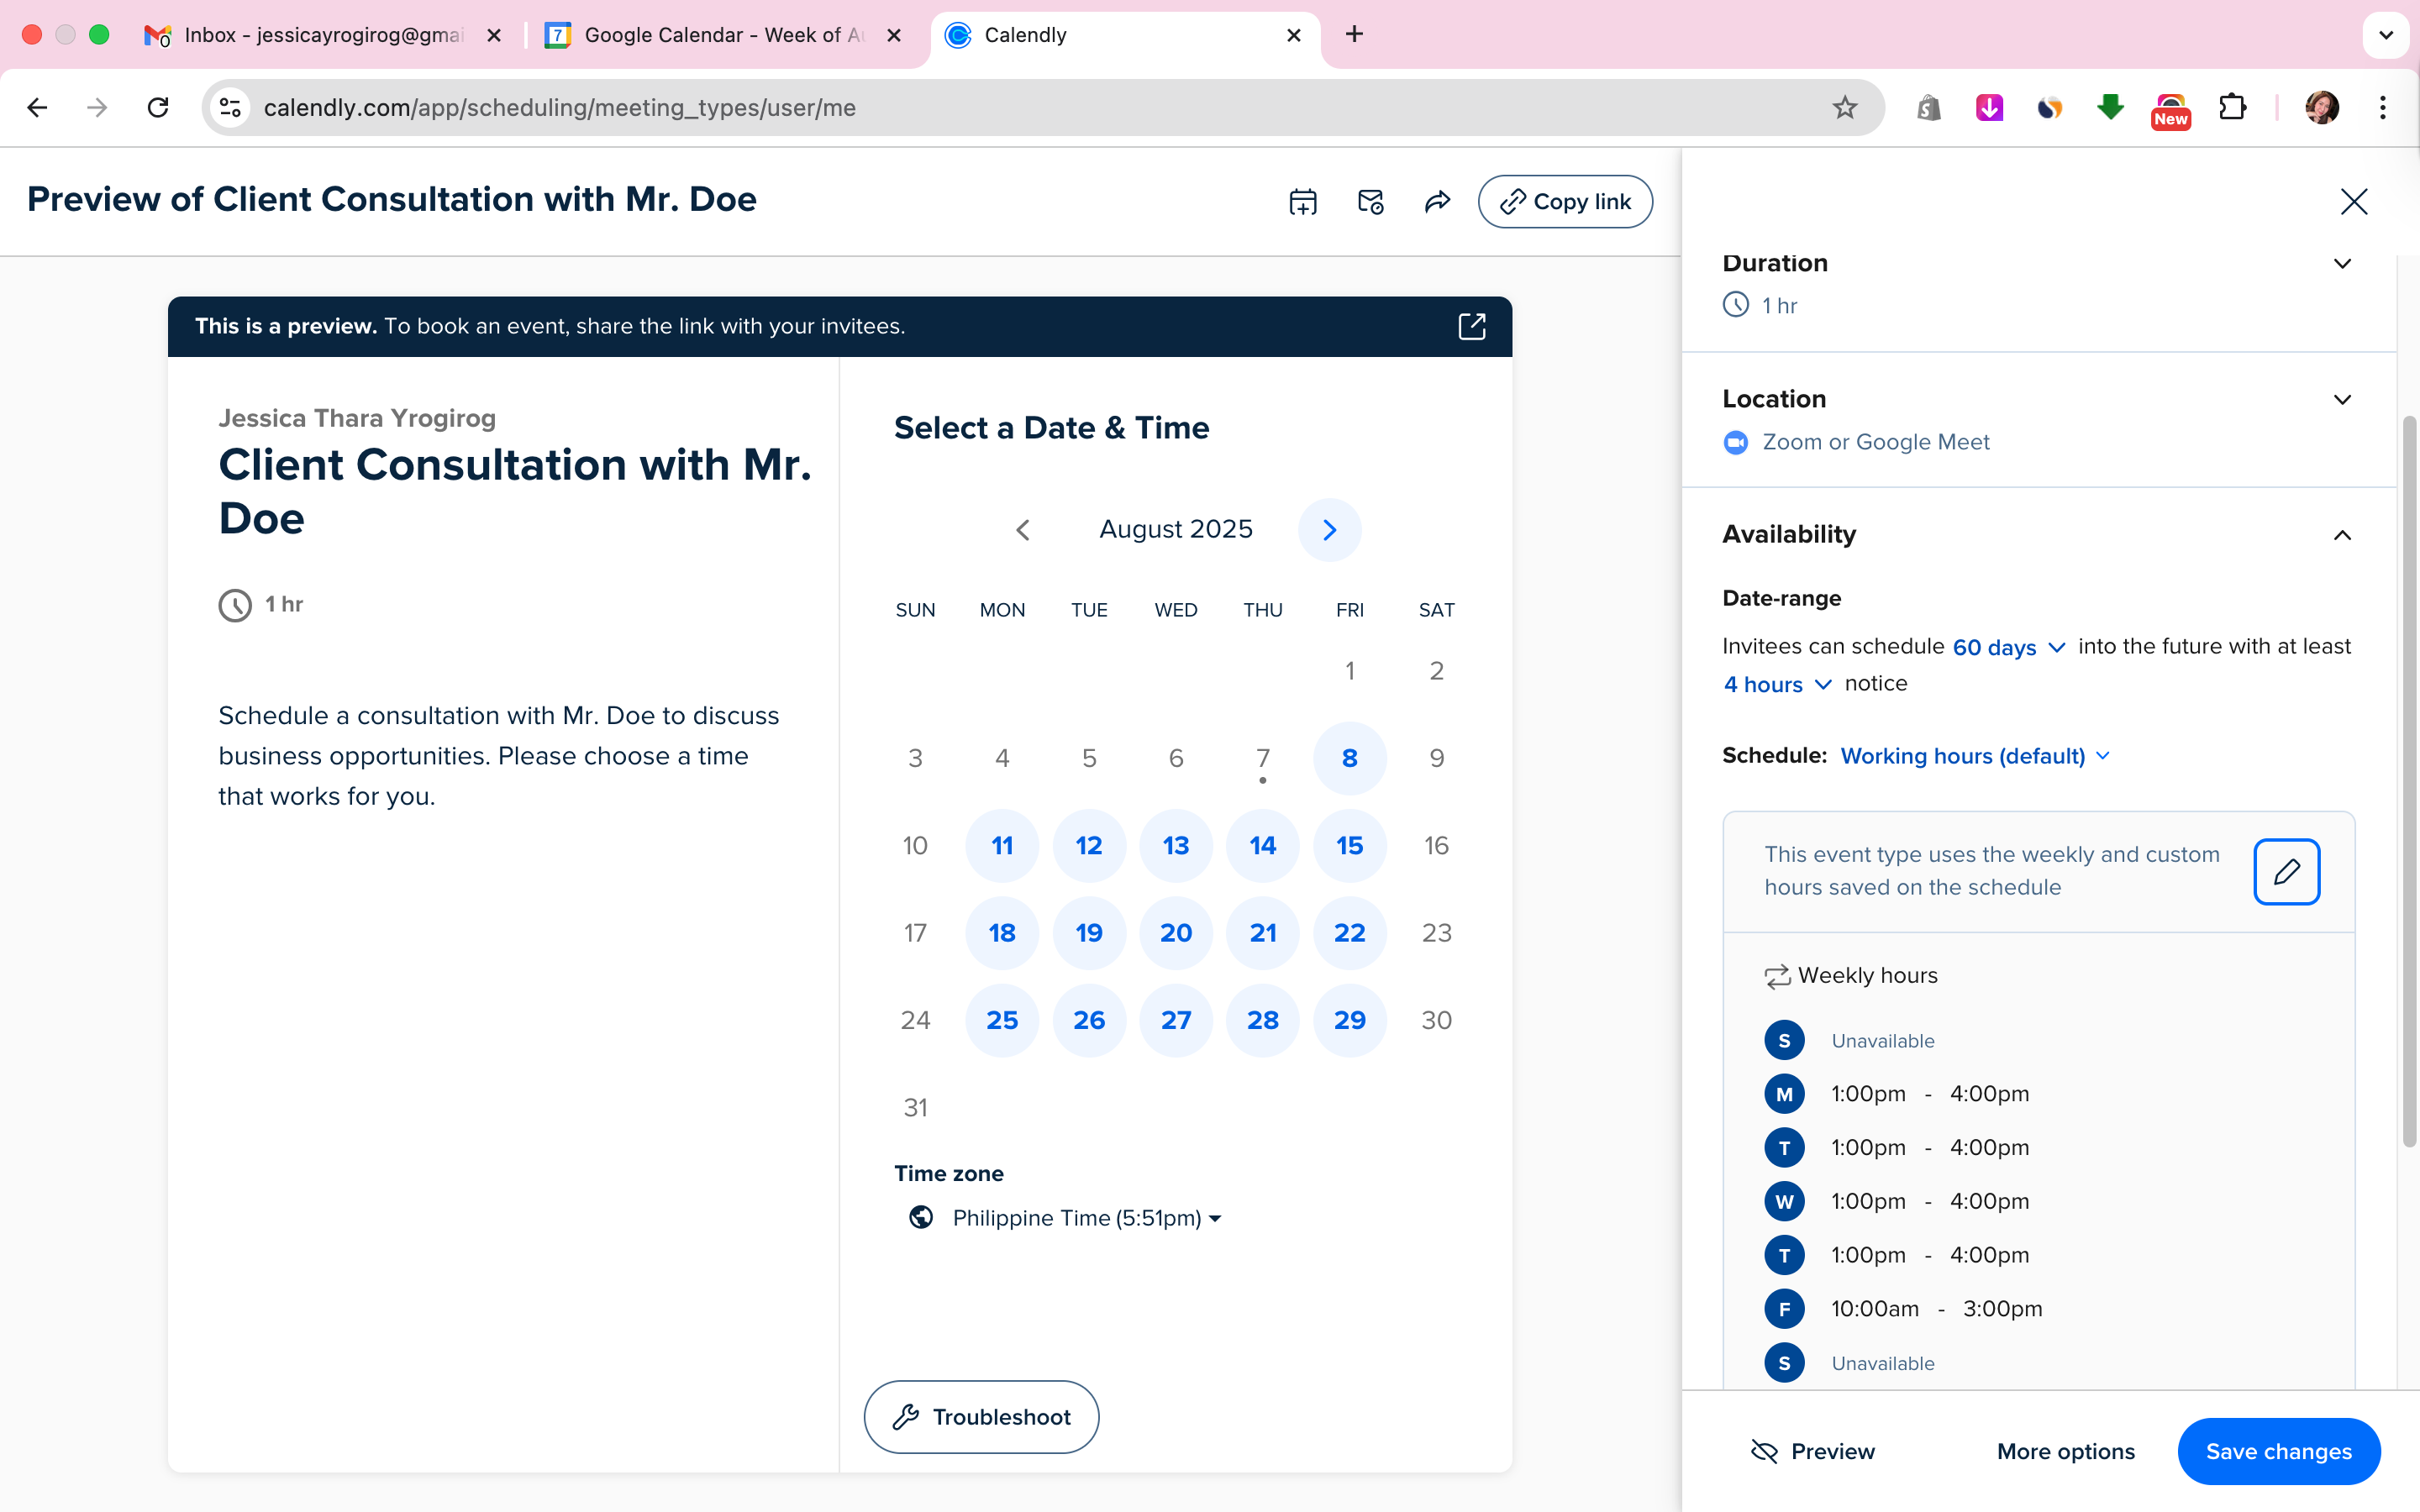Close the event settings side panel

pyautogui.click(x=2353, y=202)
